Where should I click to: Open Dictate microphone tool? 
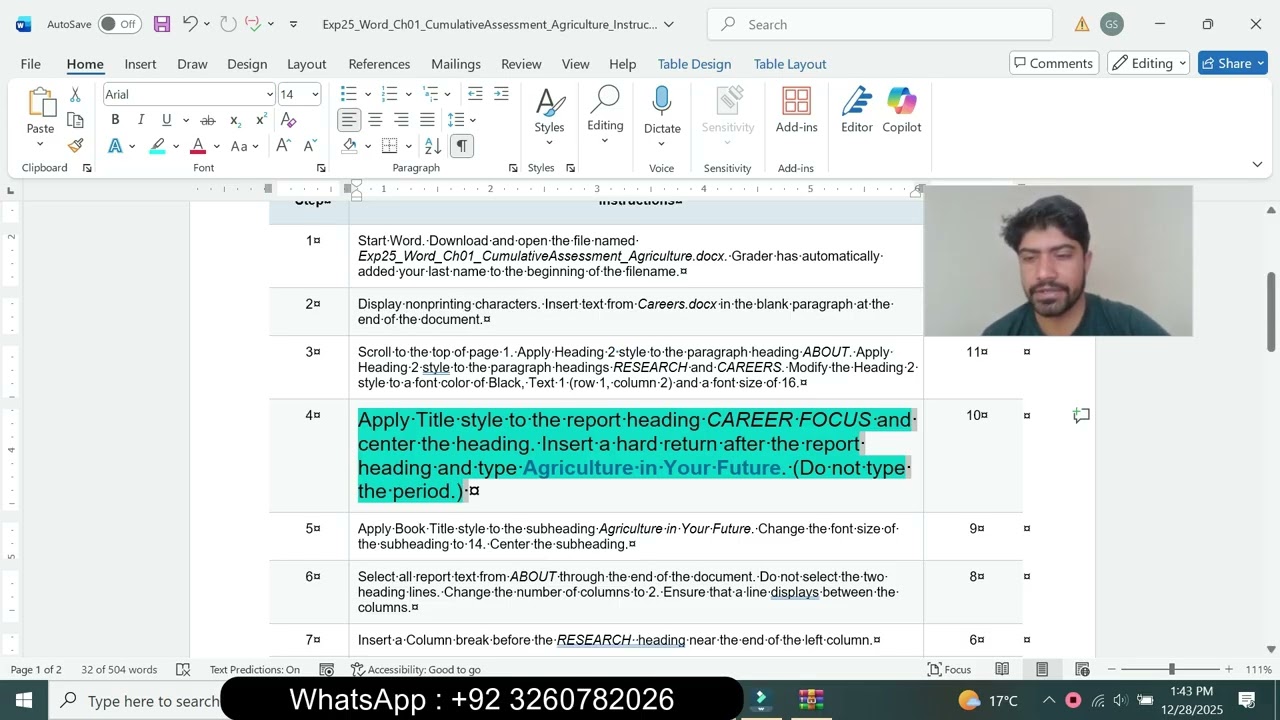[662, 111]
